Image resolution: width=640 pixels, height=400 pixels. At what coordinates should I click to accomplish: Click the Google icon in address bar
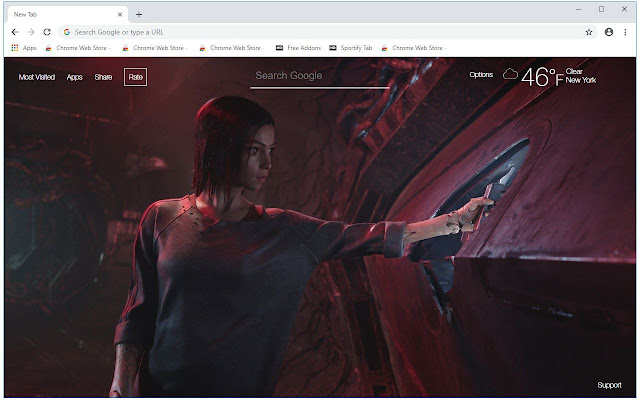point(67,32)
